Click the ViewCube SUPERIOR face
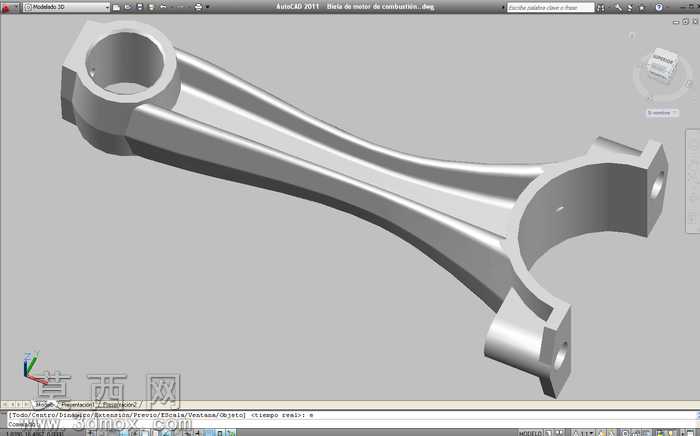The width and height of the screenshot is (700, 436). click(663, 58)
